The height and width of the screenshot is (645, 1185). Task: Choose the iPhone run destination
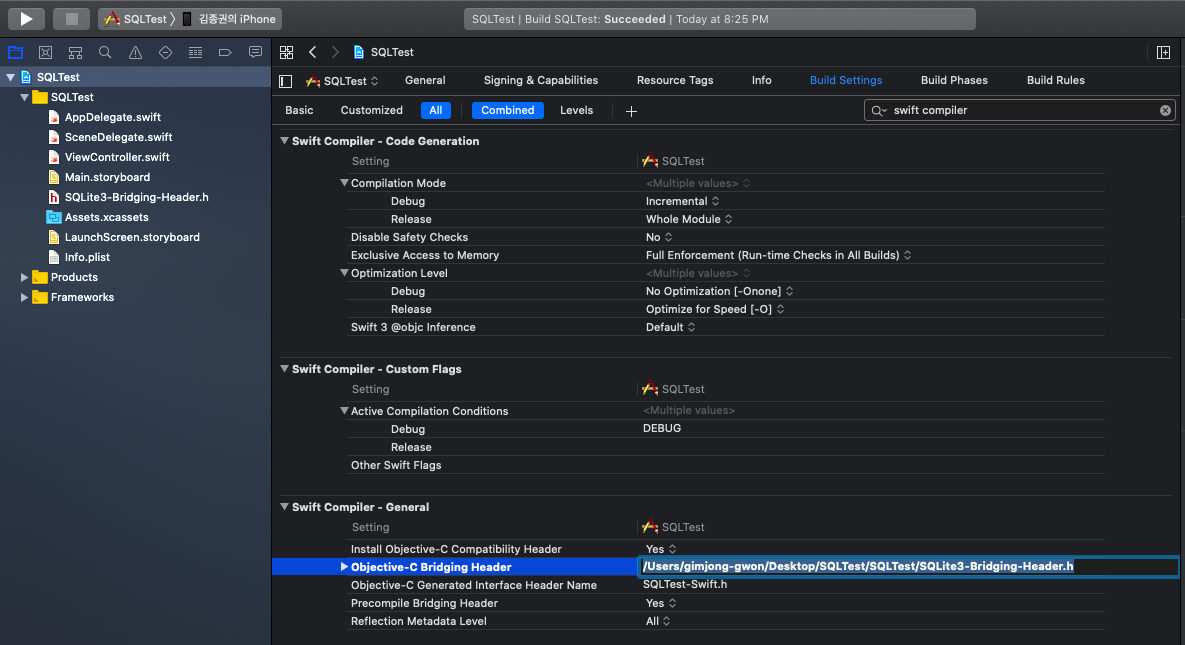(x=230, y=19)
